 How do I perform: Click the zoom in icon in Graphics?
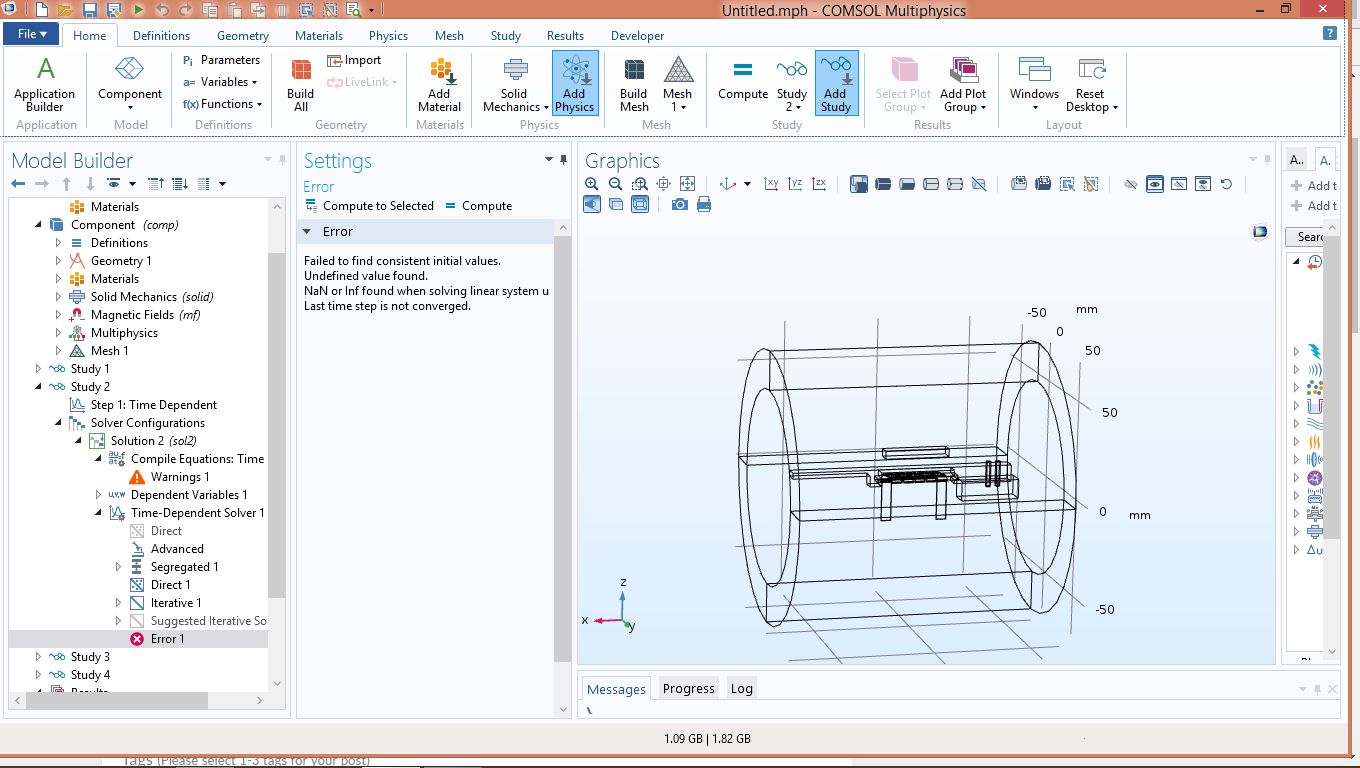coord(592,184)
